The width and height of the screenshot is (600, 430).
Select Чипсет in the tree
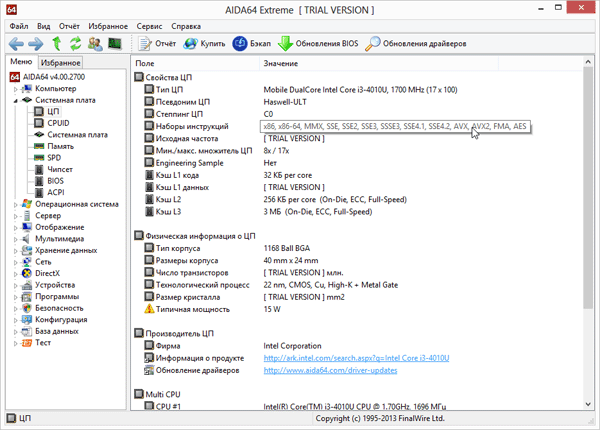click(x=54, y=169)
